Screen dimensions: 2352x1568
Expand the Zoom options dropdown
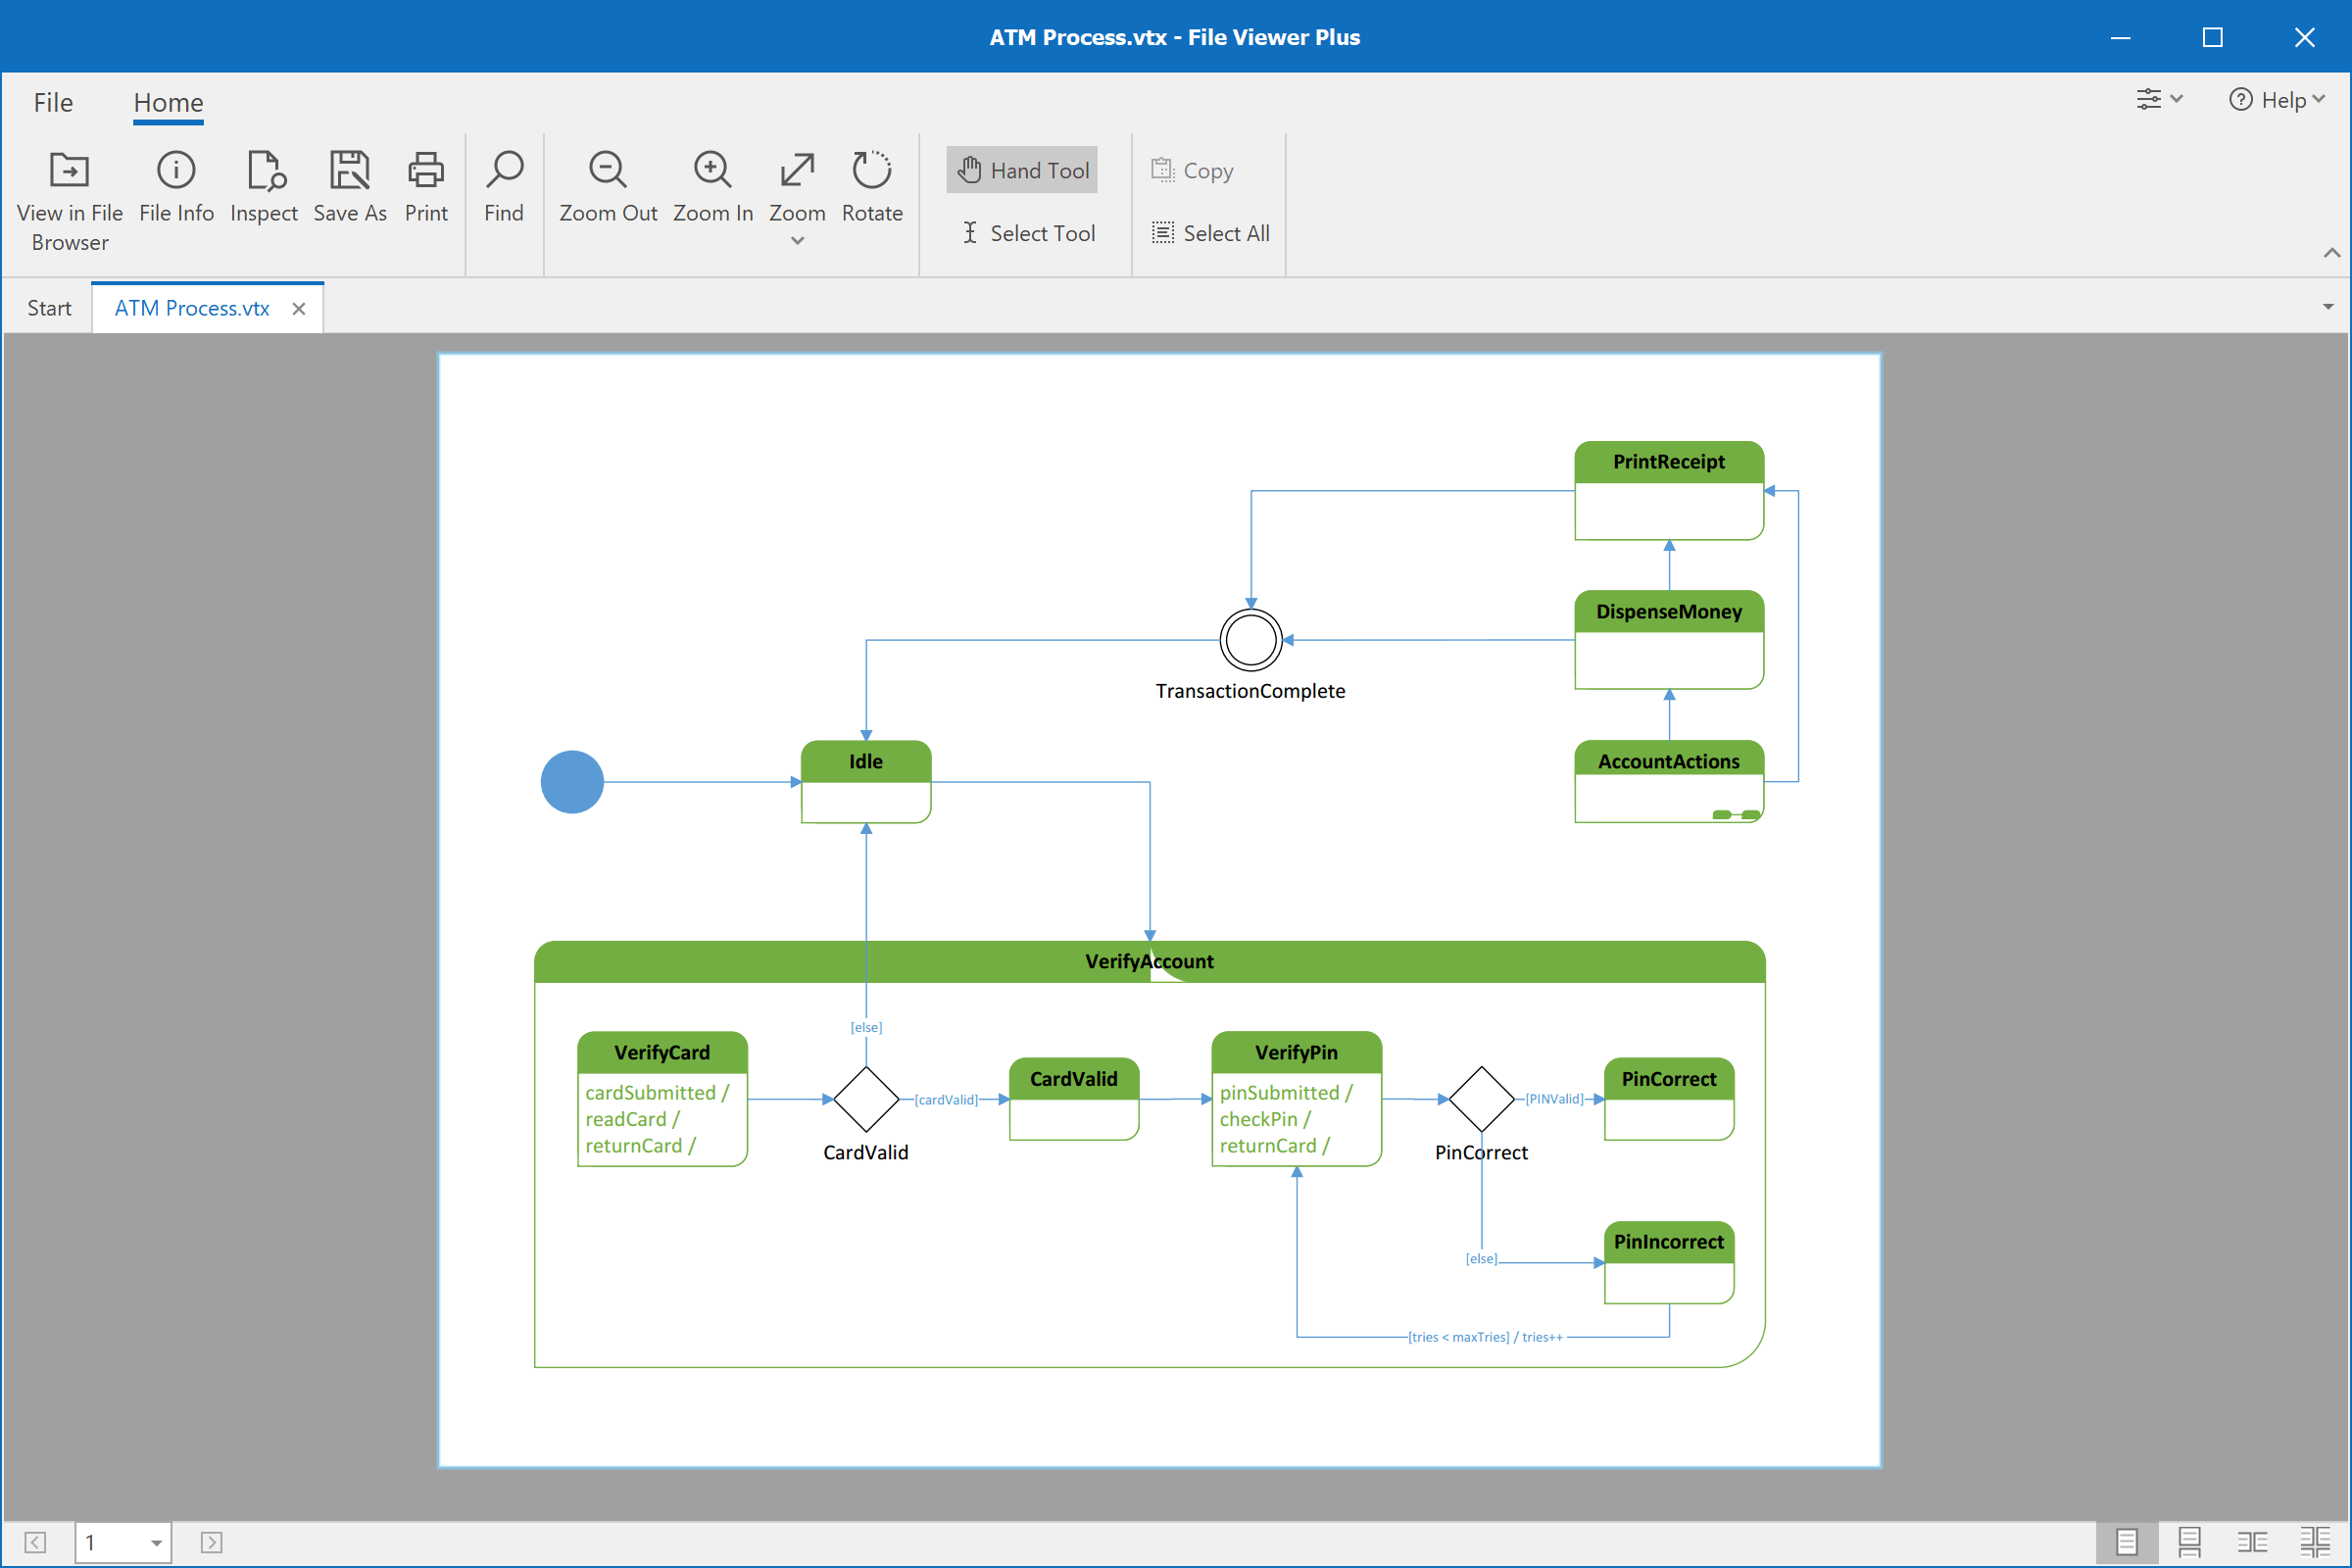797,240
